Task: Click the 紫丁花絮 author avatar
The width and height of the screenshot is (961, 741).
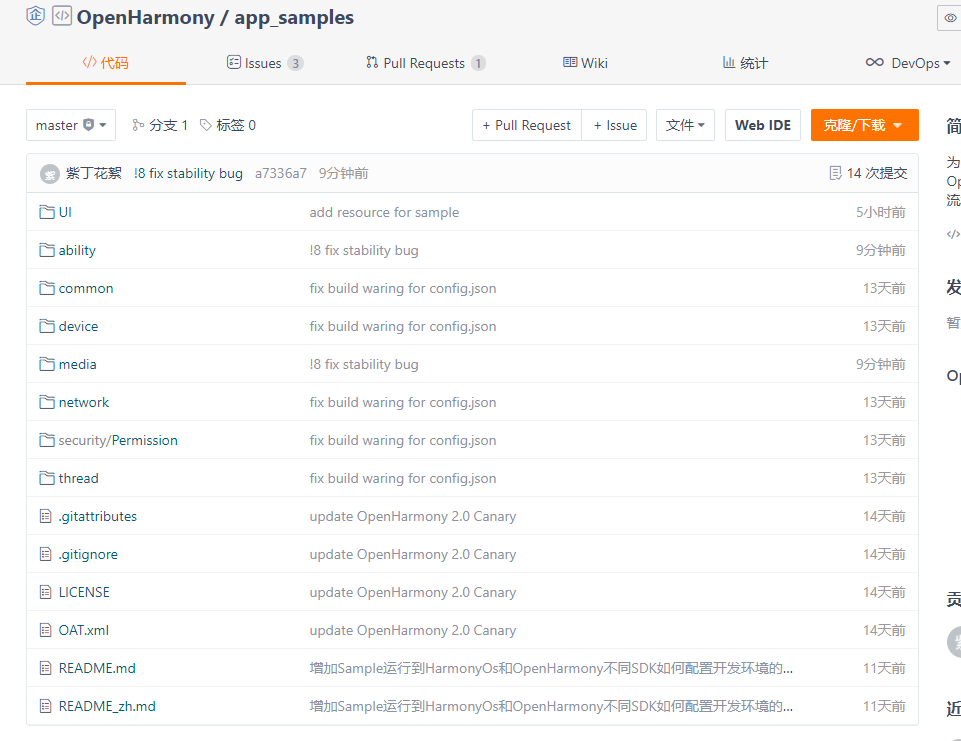Action: [x=50, y=174]
